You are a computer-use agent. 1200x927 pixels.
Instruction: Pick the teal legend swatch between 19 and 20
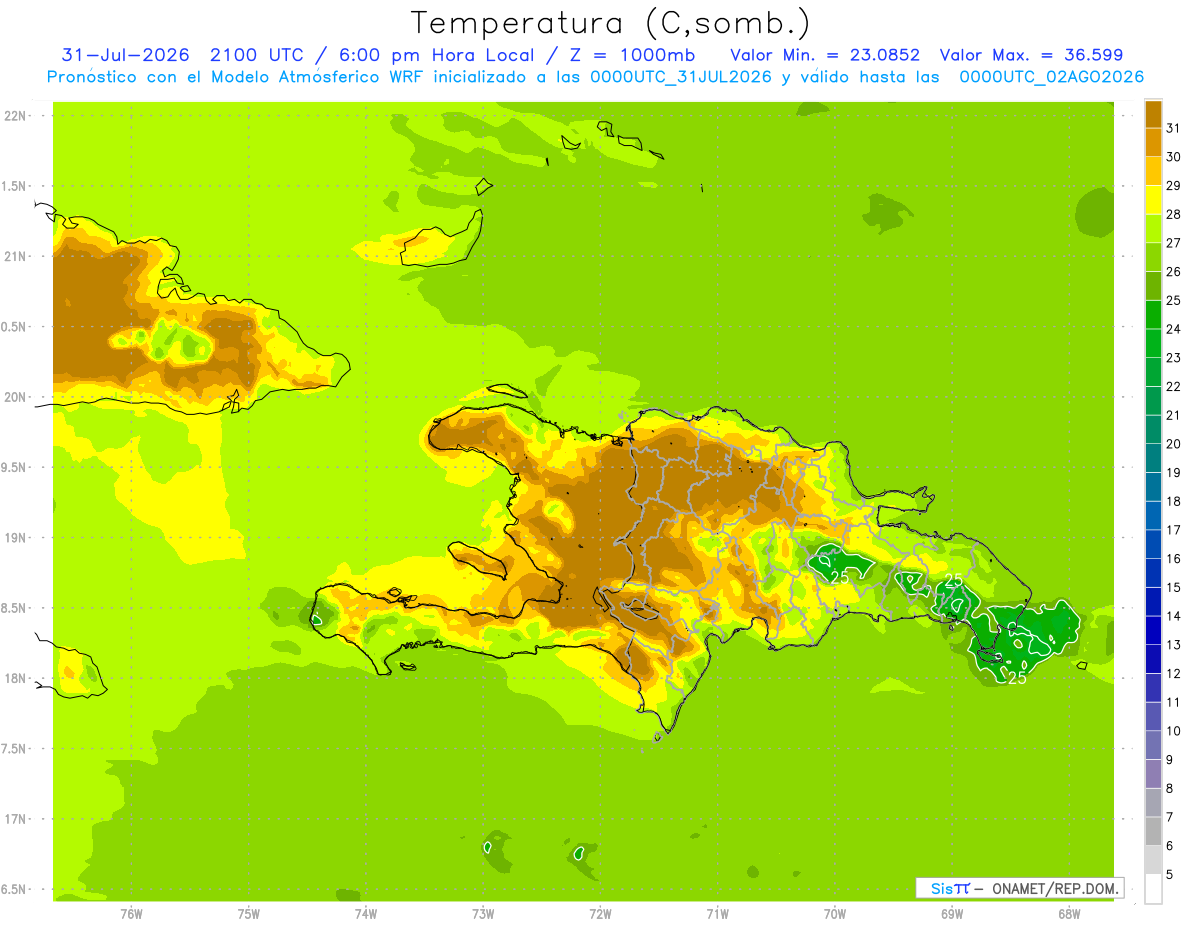pyautogui.click(x=1153, y=458)
